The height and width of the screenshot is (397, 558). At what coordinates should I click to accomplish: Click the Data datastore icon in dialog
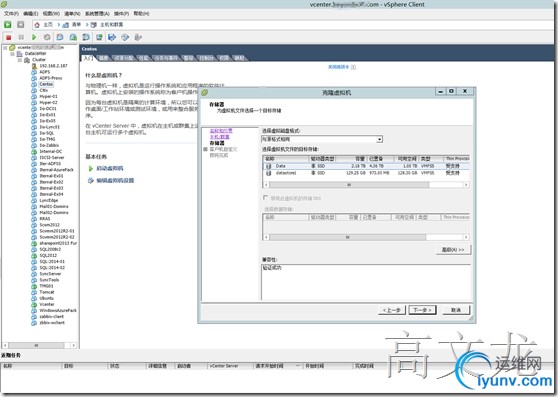point(269,166)
